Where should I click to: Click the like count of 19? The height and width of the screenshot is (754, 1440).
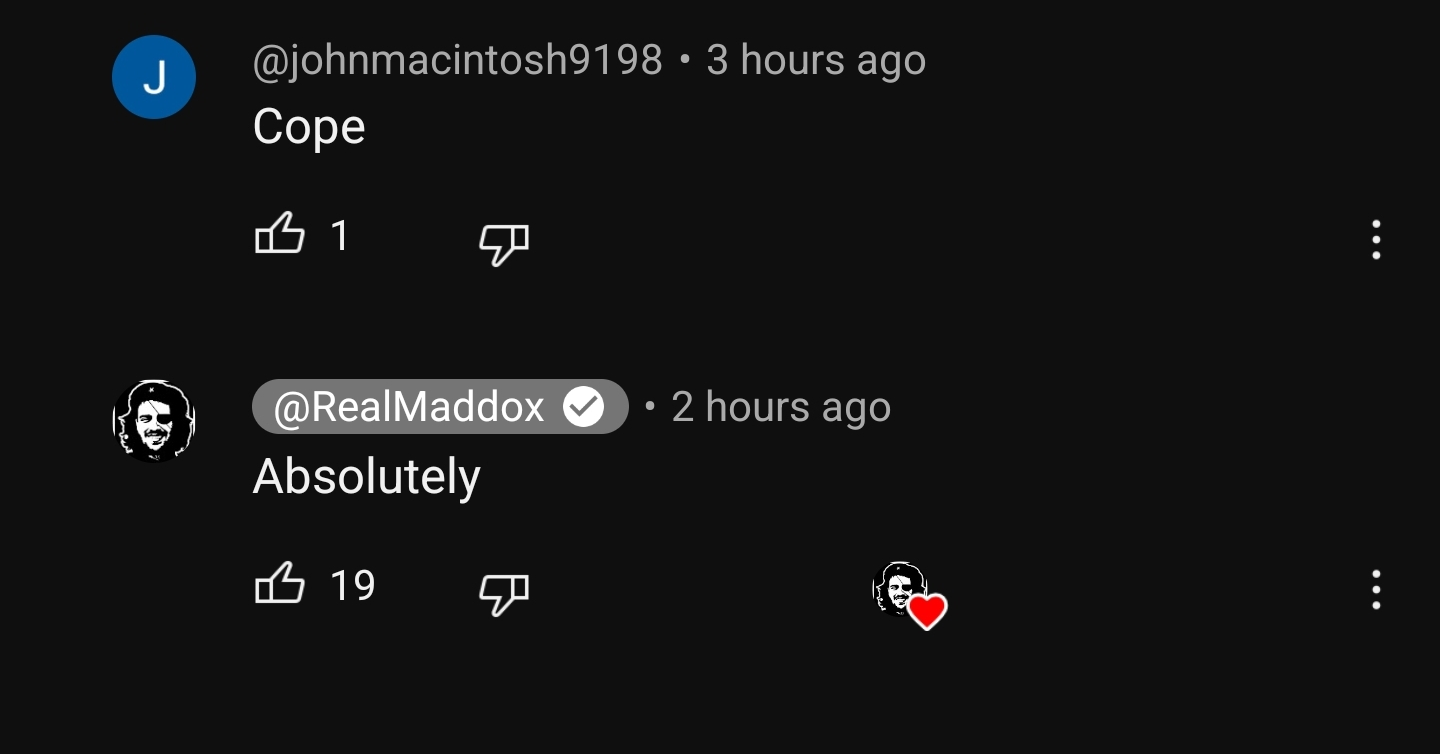(353, 585)
